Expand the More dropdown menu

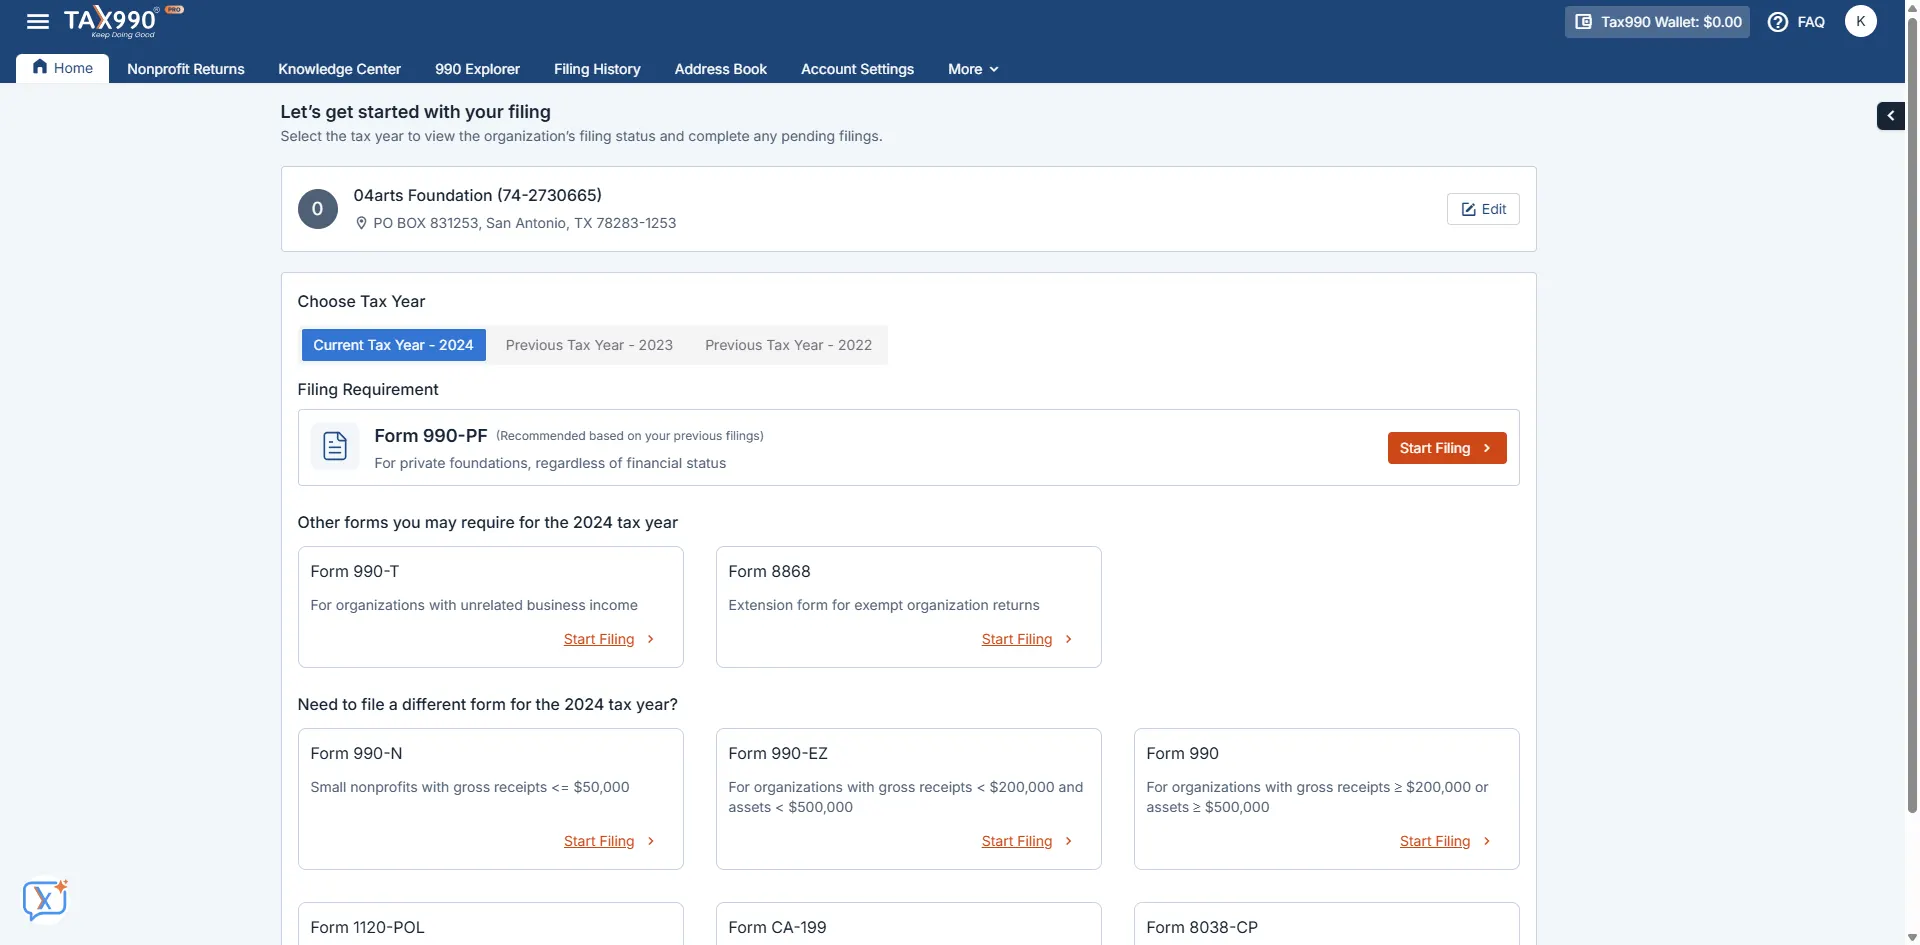pos(972,69)
